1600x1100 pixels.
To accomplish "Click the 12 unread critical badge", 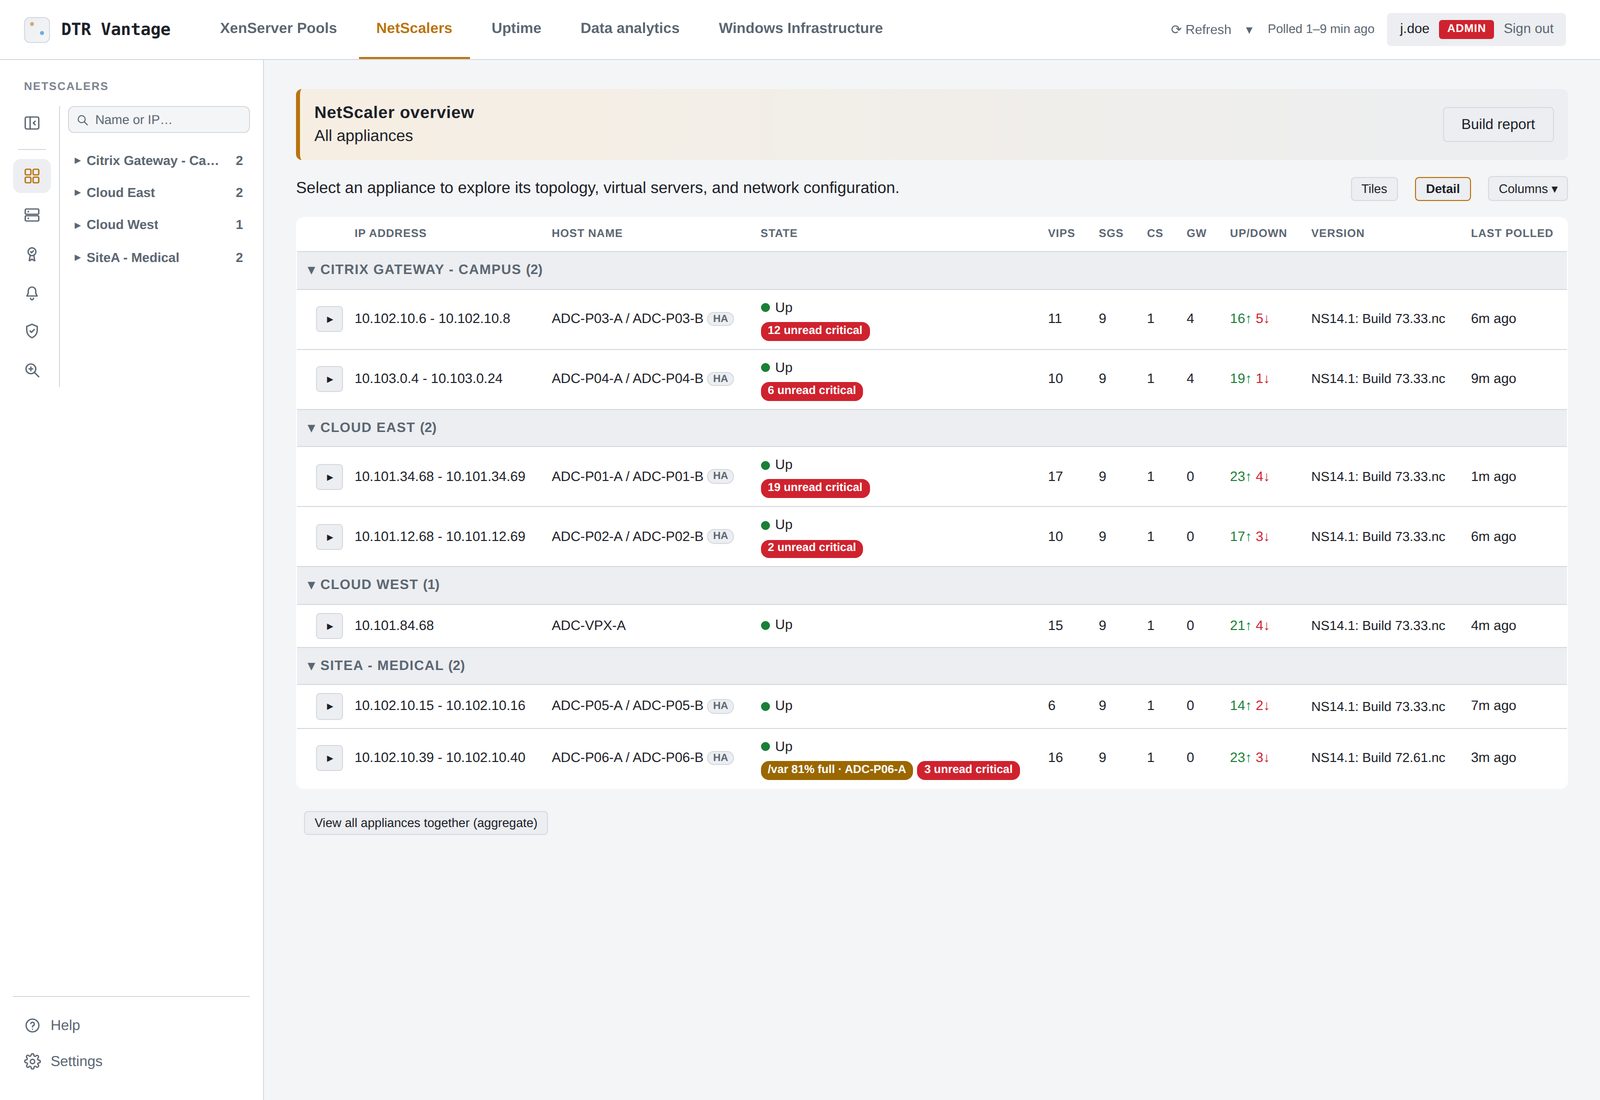I will [815, 331].
